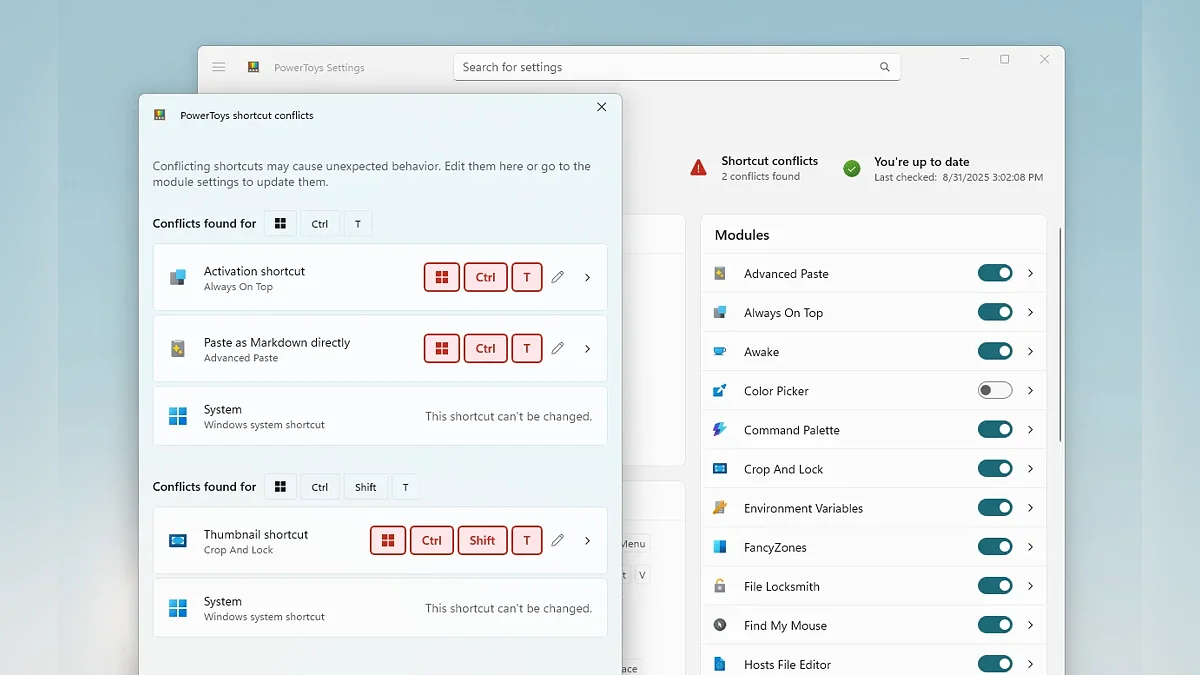Toggle the Find My Mouse switch

pyautogui.click(x=995, y=625)
